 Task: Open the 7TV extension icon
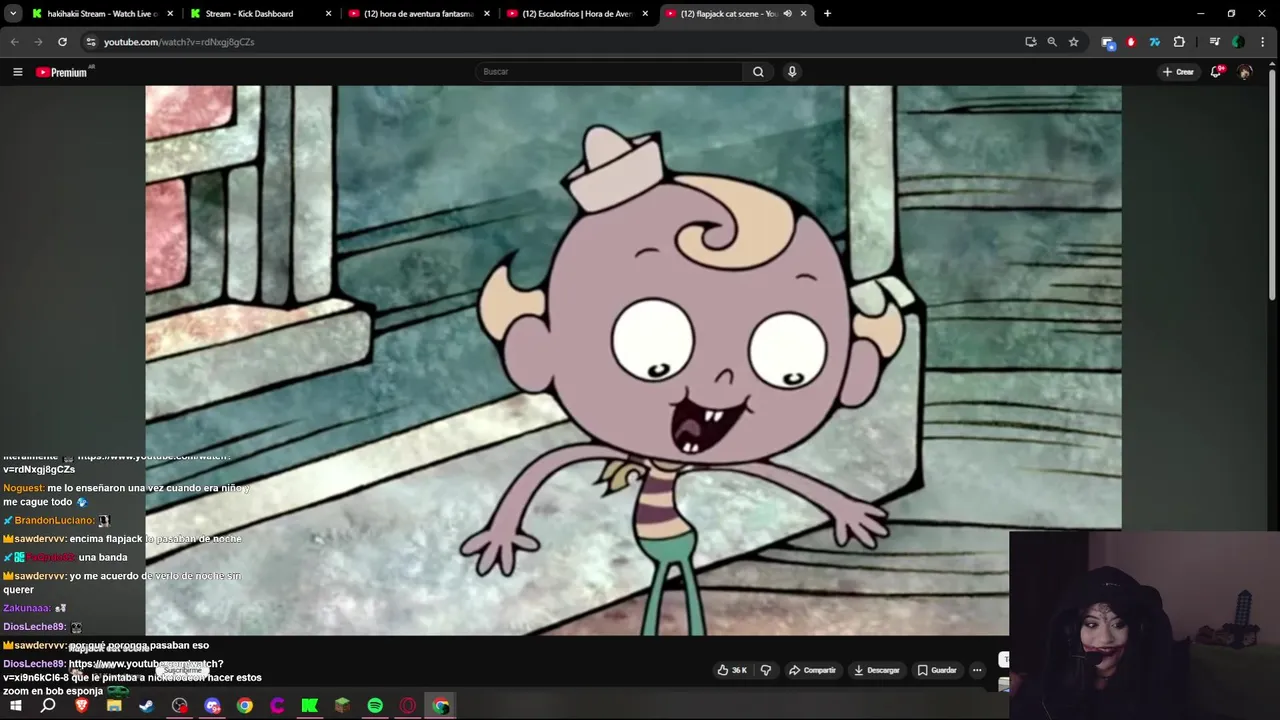pos(1154,42)
